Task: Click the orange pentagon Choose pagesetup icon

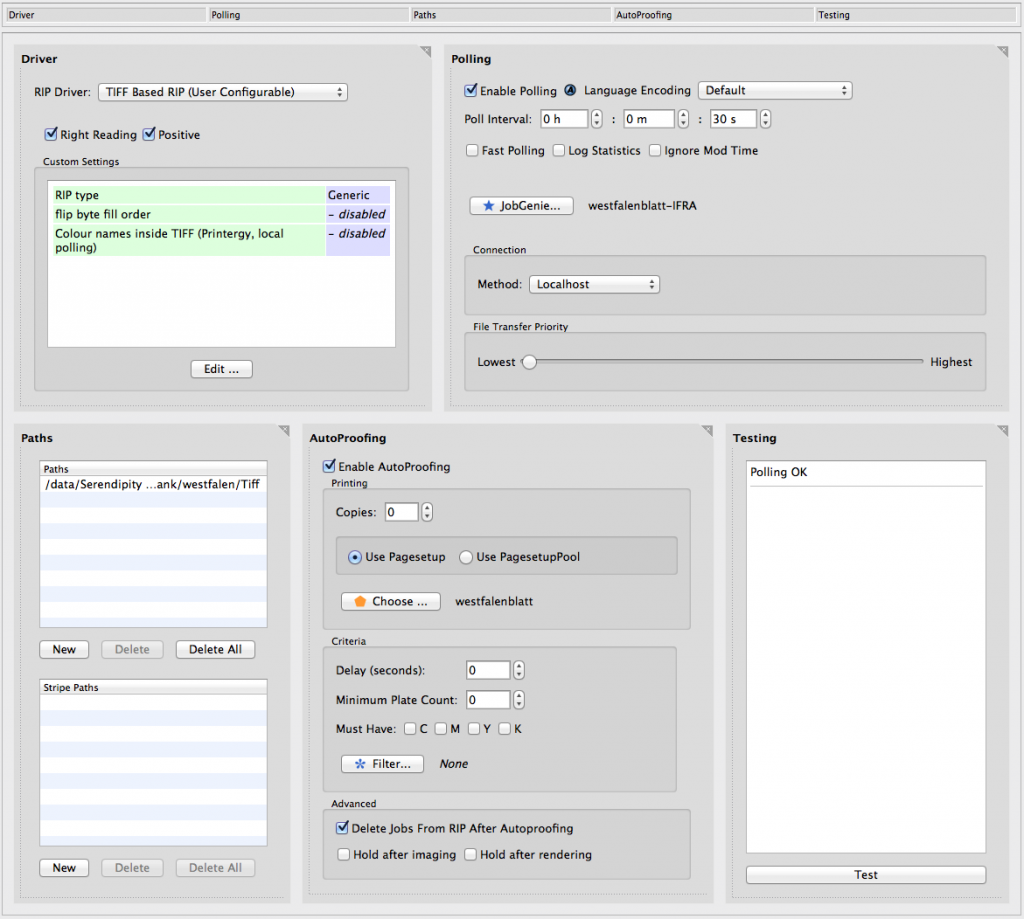Action: point(362,601)
